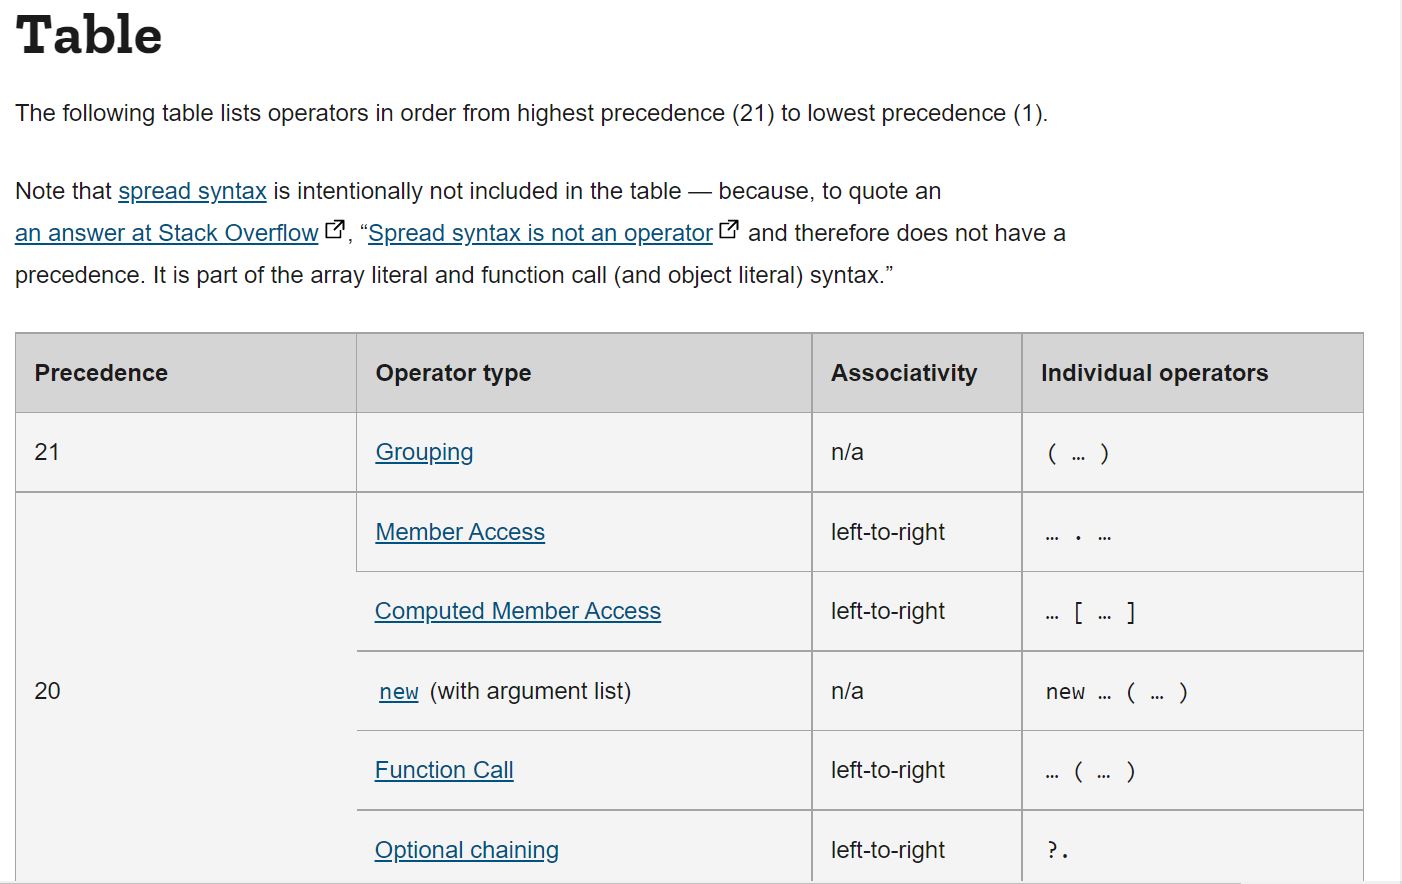
Task: Open the Function Call link
Action: [x=444, y=770]
